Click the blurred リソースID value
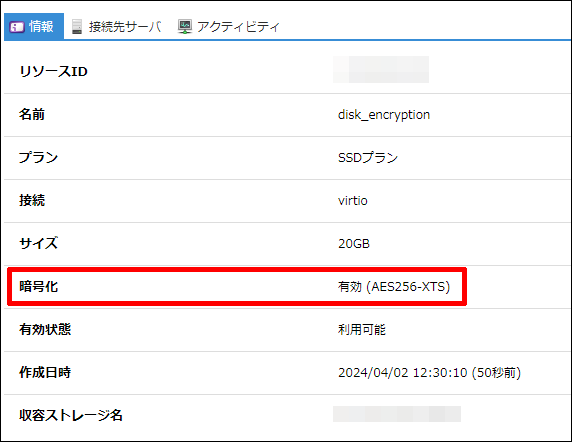 (381, 70)
